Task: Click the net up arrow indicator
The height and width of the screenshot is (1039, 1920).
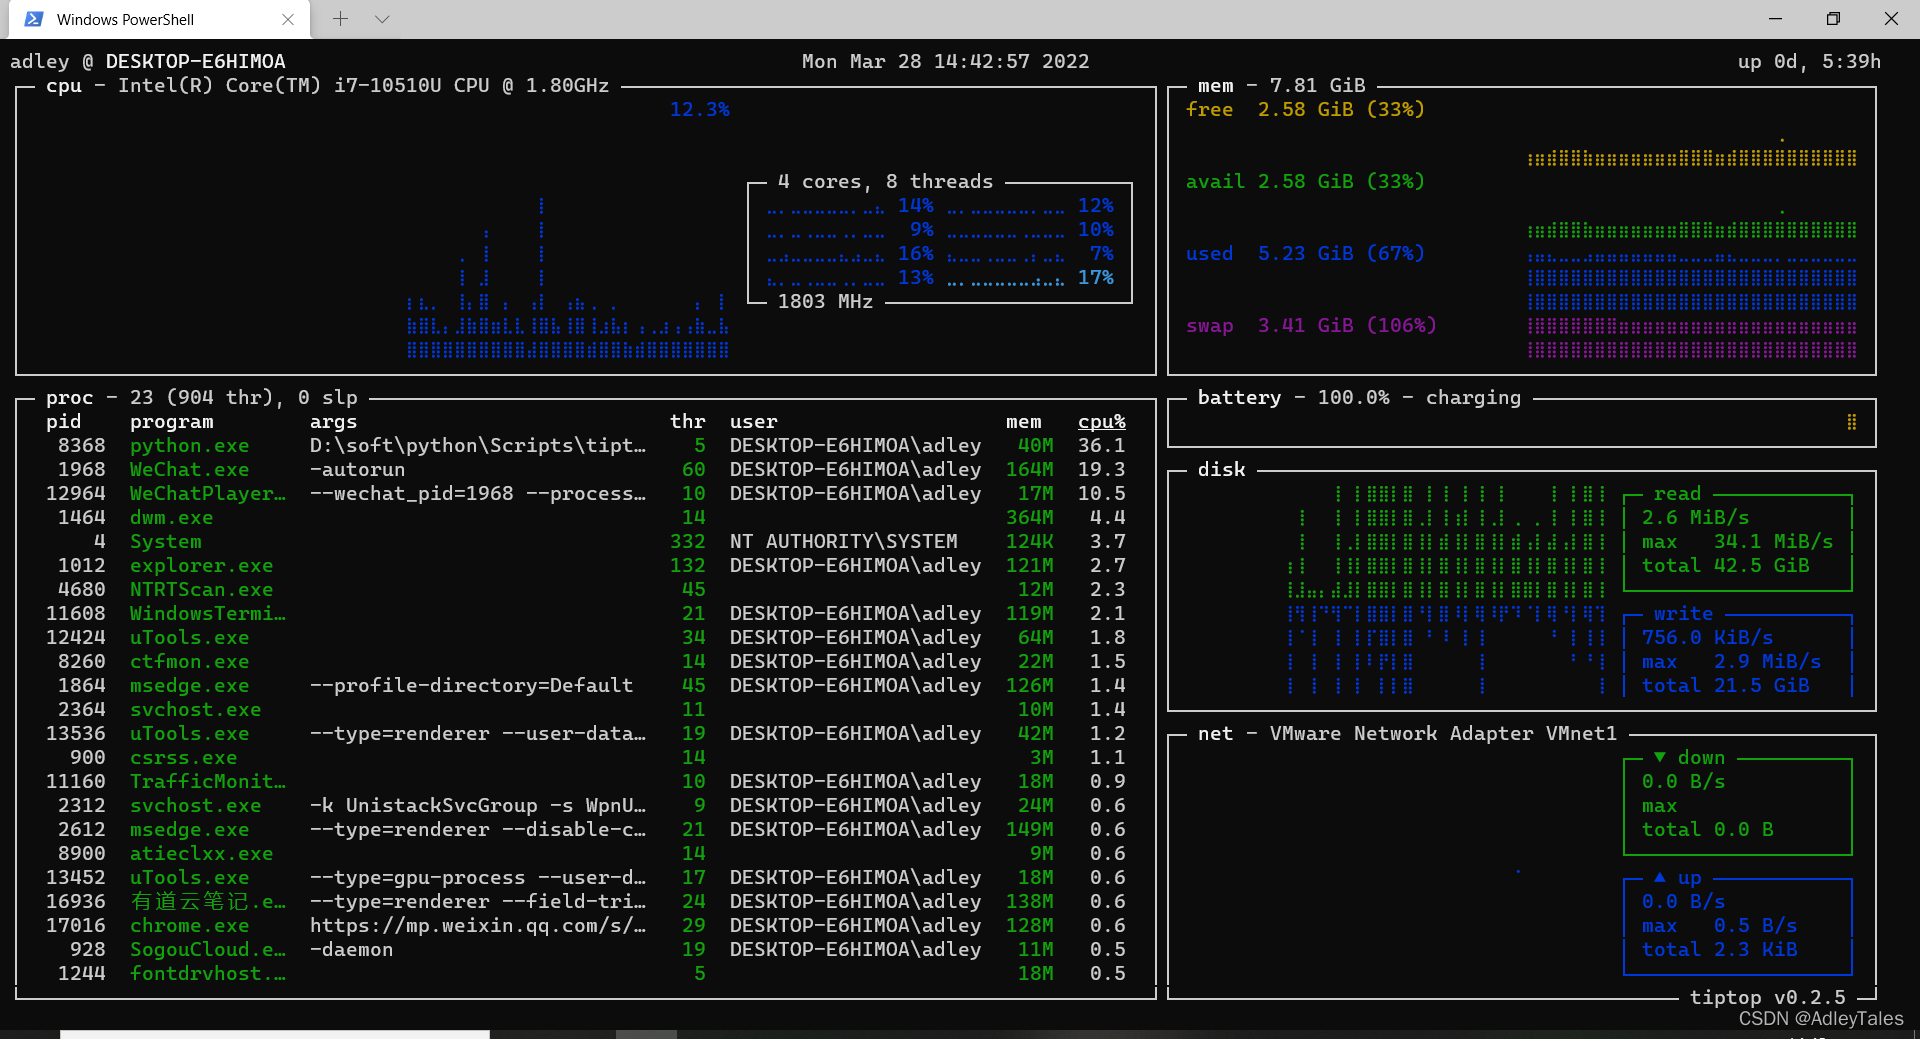Action: pos(1660,878)
